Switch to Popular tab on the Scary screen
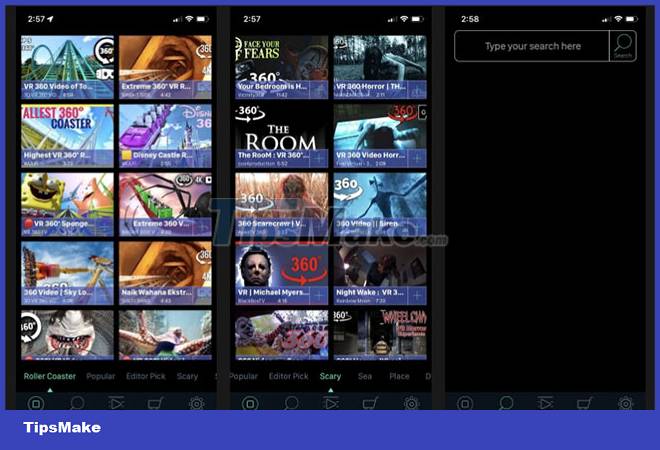The image size is (660, 450). (x=244, y=376)
